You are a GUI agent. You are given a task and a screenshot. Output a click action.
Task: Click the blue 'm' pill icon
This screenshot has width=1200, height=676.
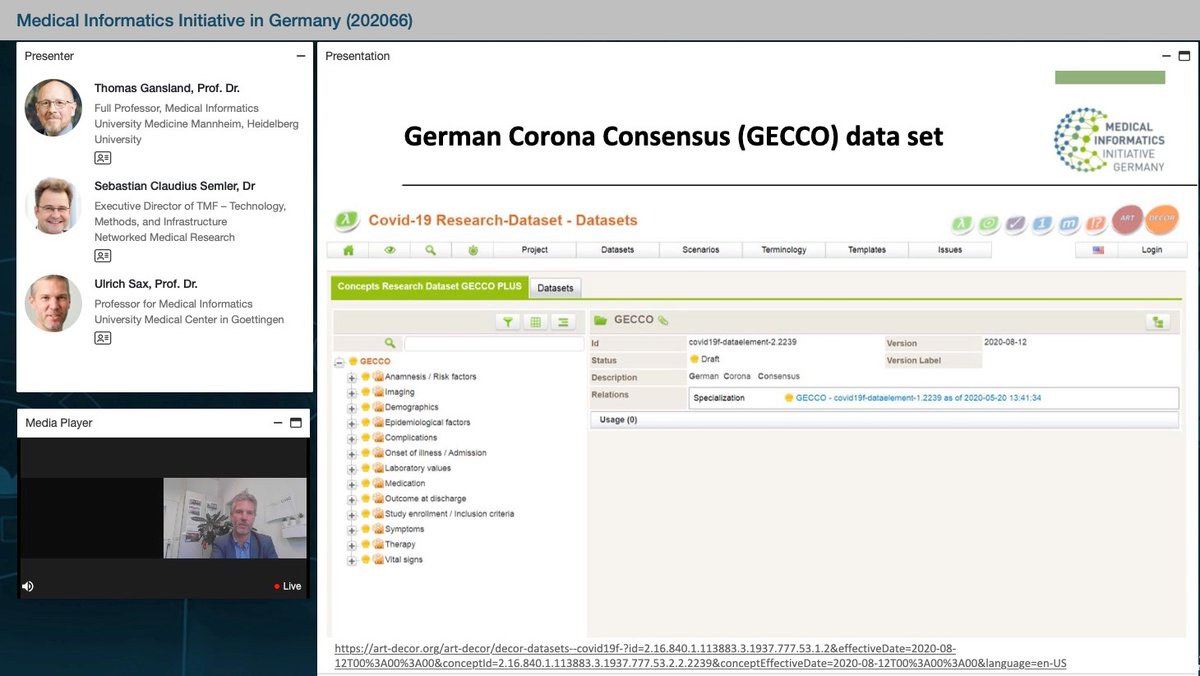click(1068, 224)
